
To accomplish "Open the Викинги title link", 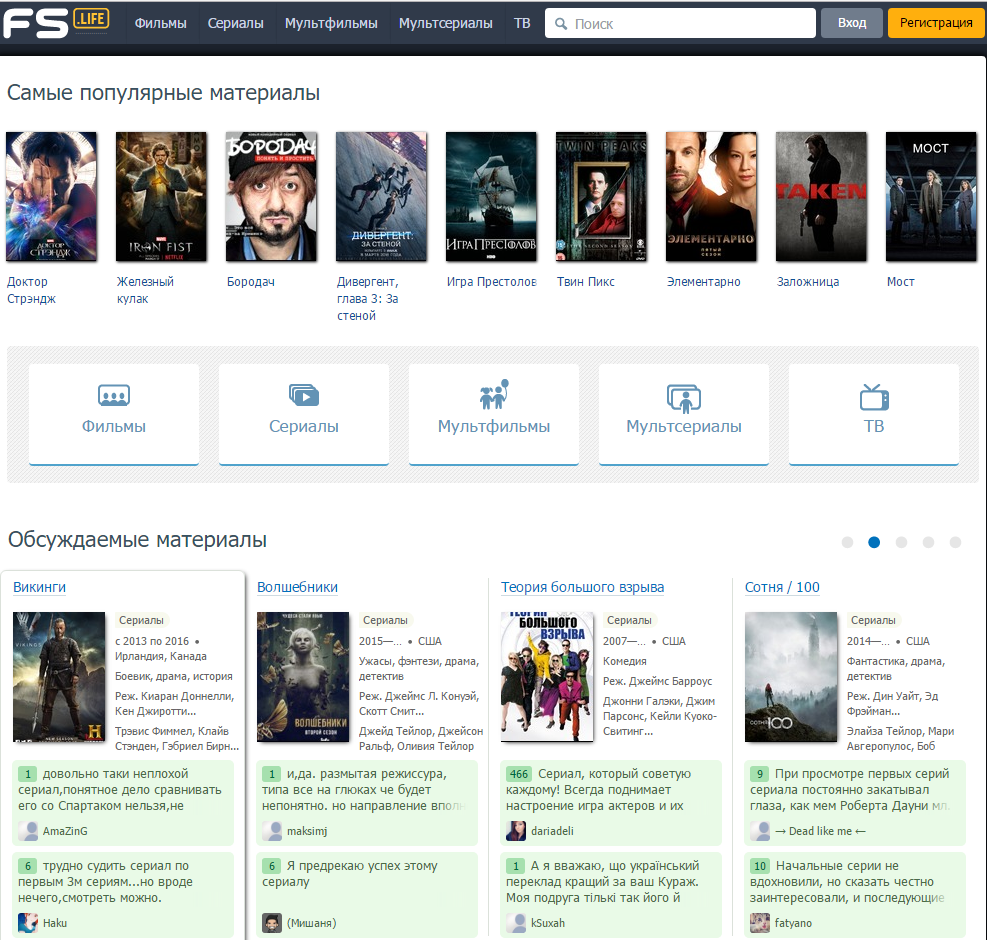I will 39,587.
